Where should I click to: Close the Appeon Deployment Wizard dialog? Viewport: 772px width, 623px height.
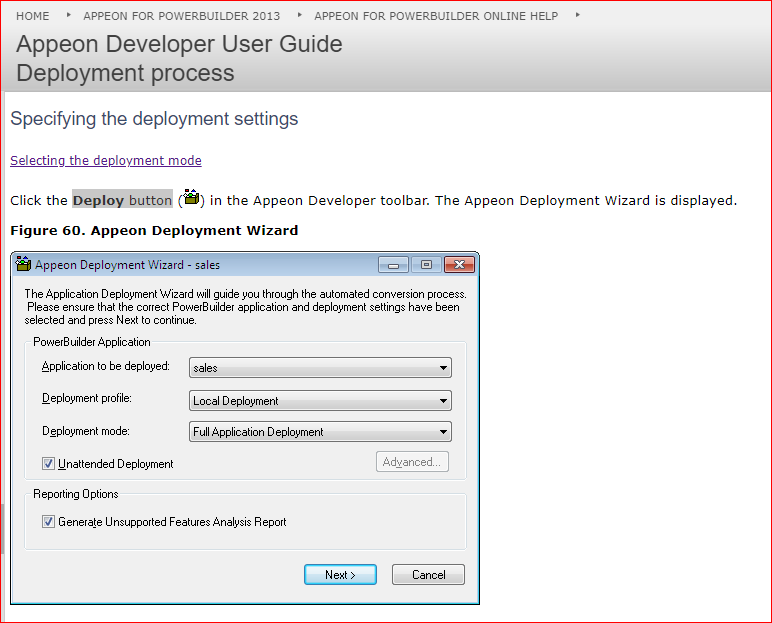tap(458, 265)
